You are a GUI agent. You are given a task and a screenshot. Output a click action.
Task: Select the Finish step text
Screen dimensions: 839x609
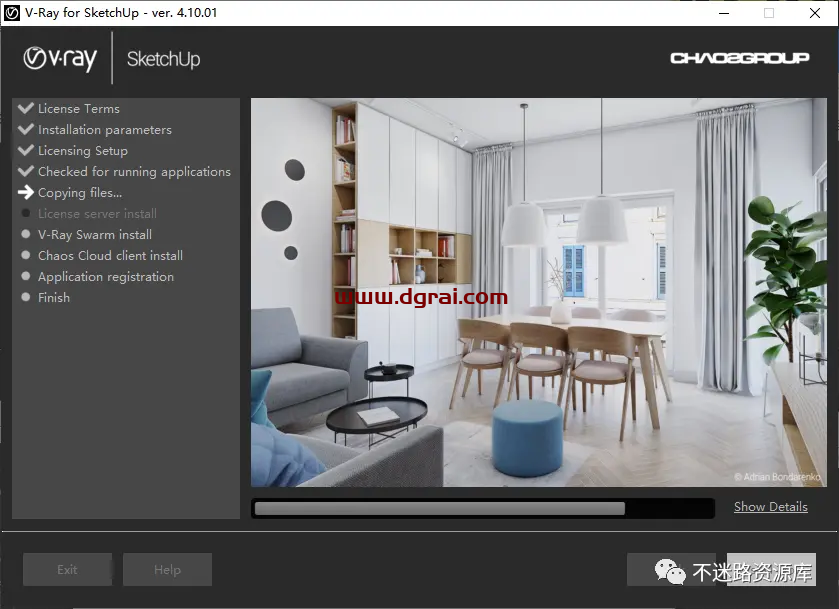(54, 298)
